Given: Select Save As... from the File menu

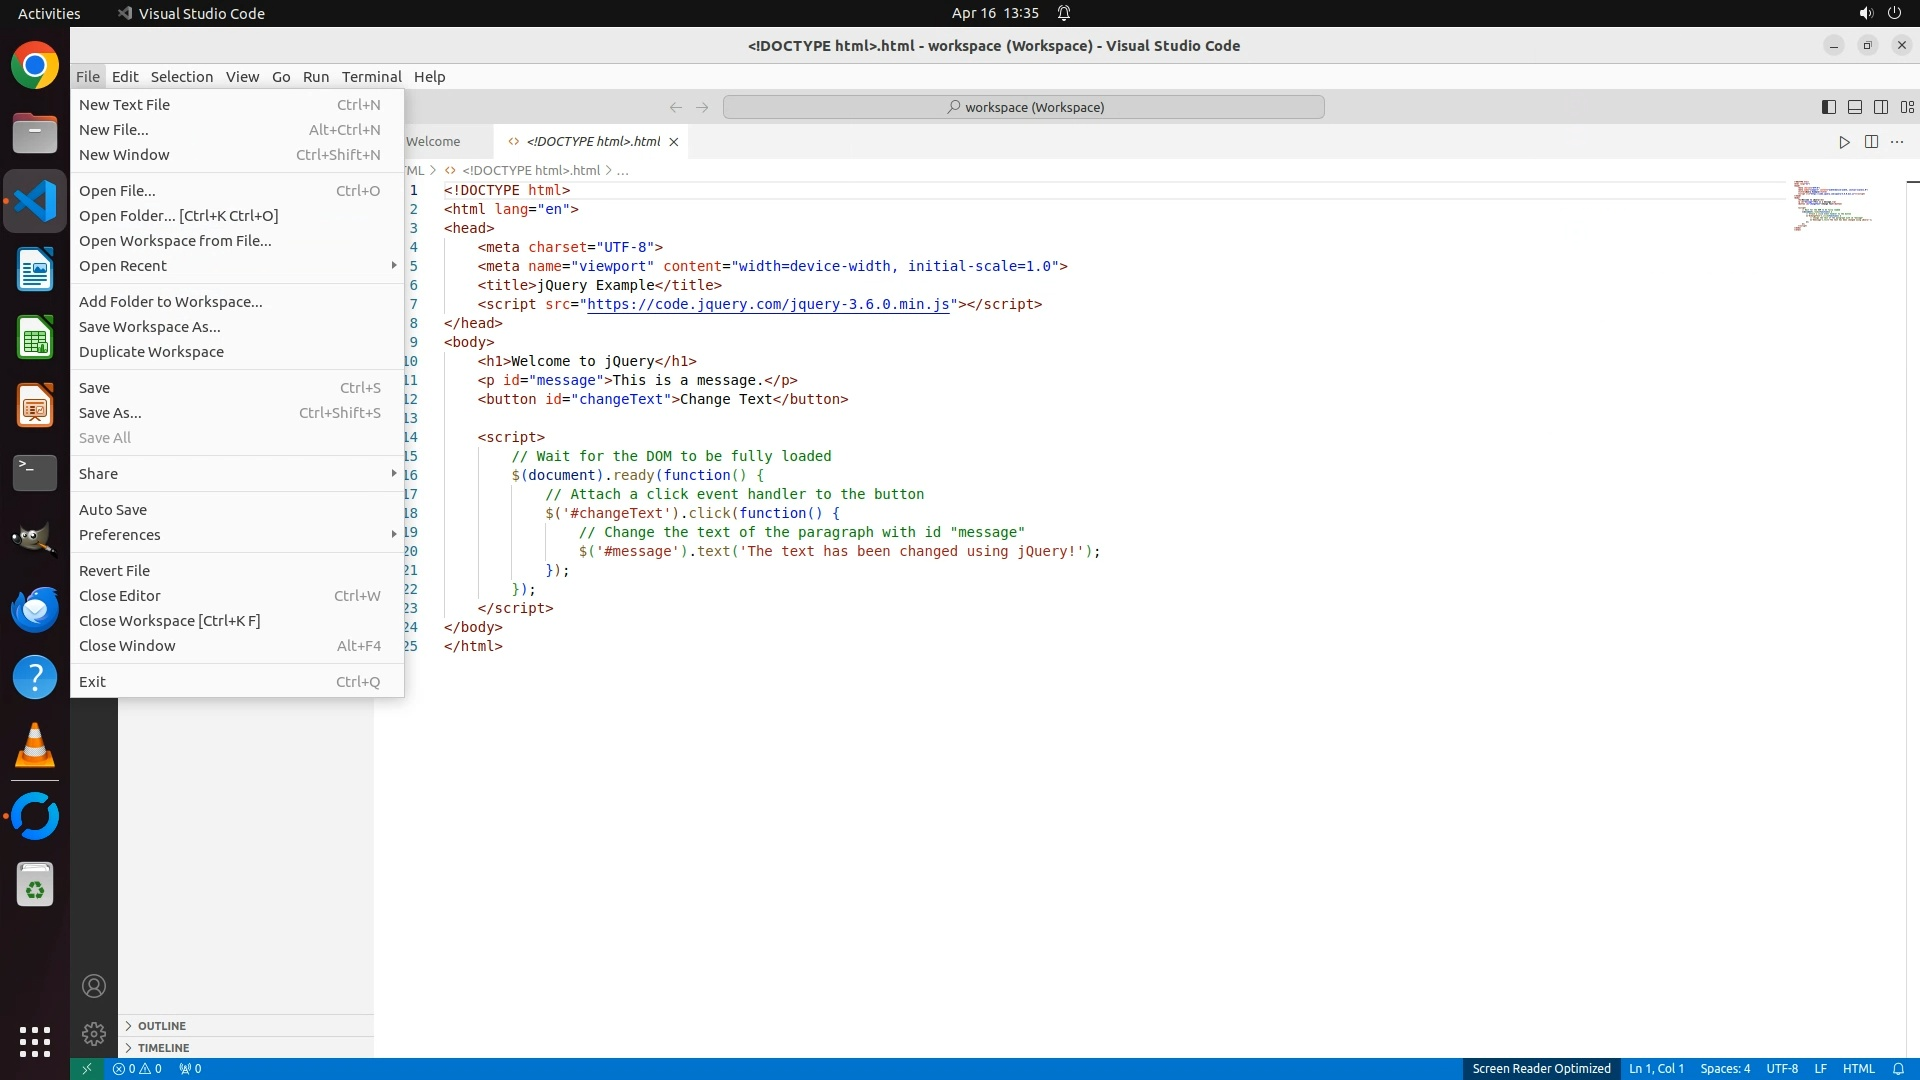Looking at the screenshot, I should pos(110,413).
